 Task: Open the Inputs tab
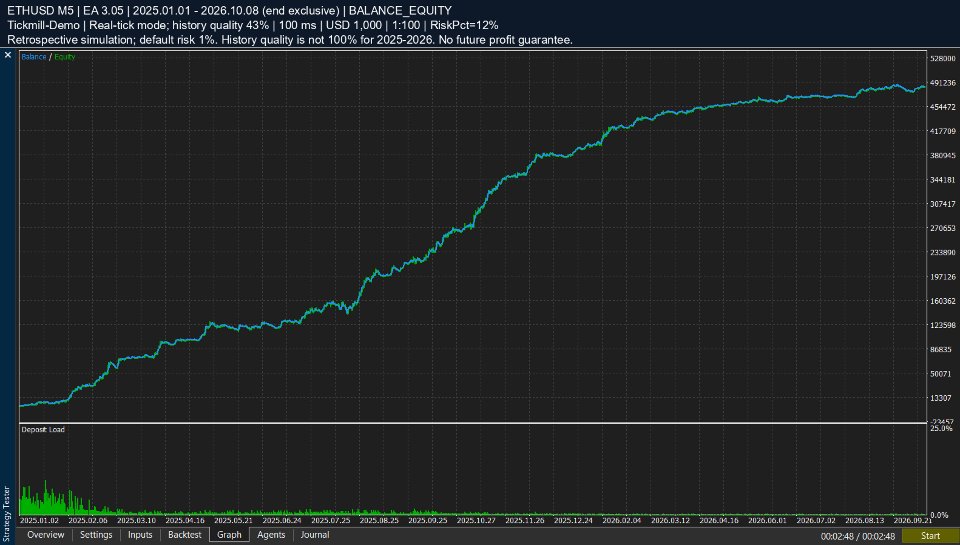pyautogui.click(x=140, y=535)
